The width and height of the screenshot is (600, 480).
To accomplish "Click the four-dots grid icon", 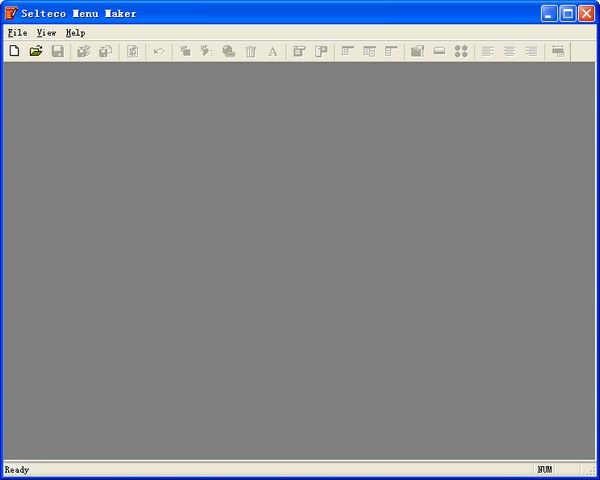I will pos(461,51).
